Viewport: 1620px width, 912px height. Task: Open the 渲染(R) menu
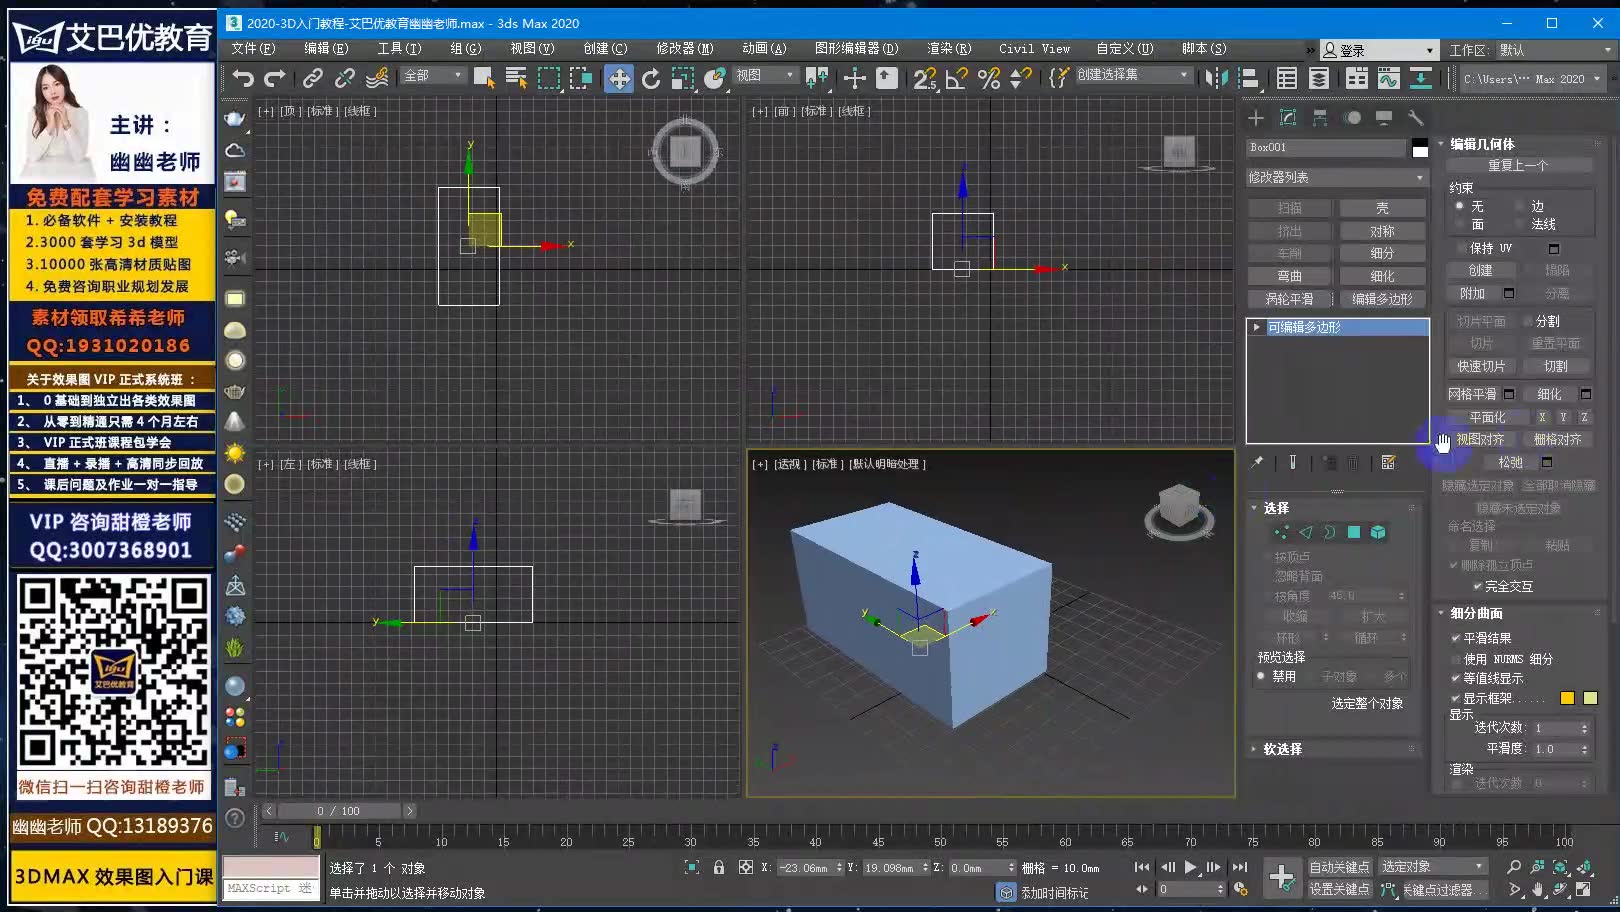pyautogui.click(x=947, y=48)
